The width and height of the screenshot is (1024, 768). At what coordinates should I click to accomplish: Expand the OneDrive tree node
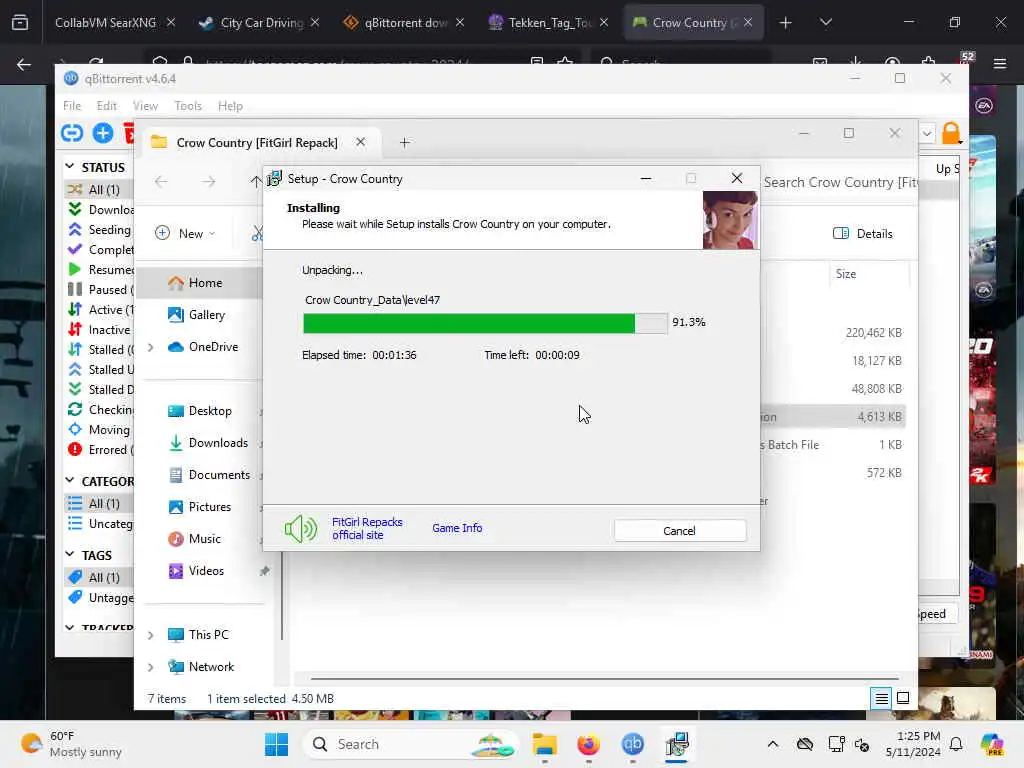(150, 347)
